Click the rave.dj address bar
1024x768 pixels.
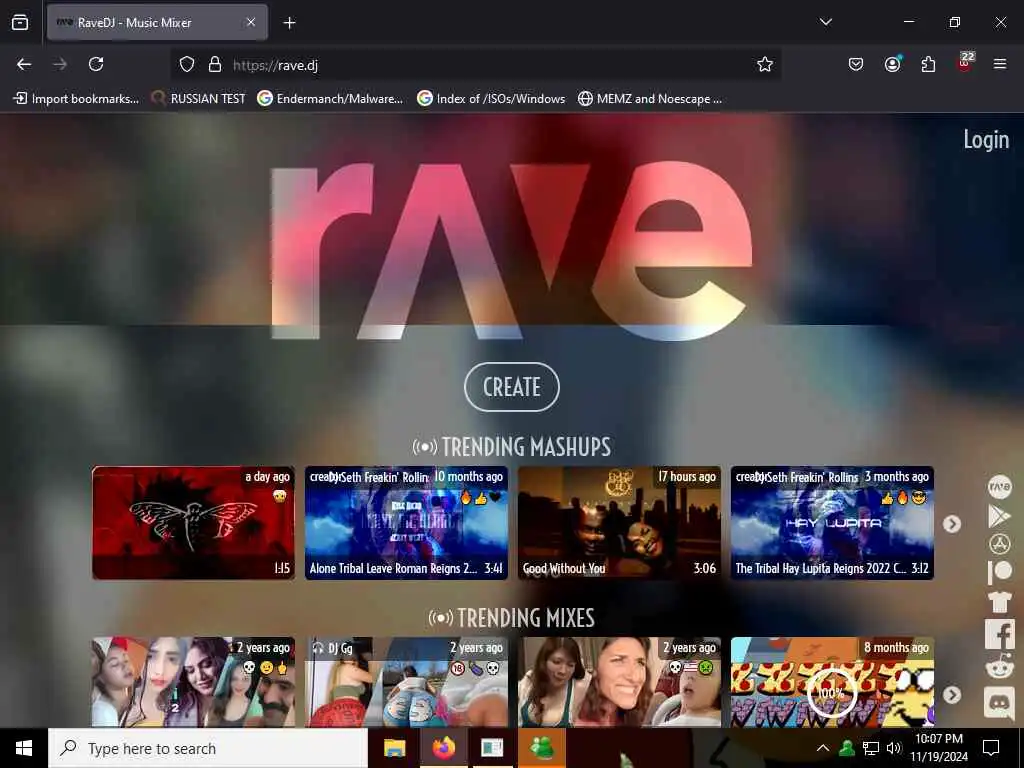tap(475, 64)
